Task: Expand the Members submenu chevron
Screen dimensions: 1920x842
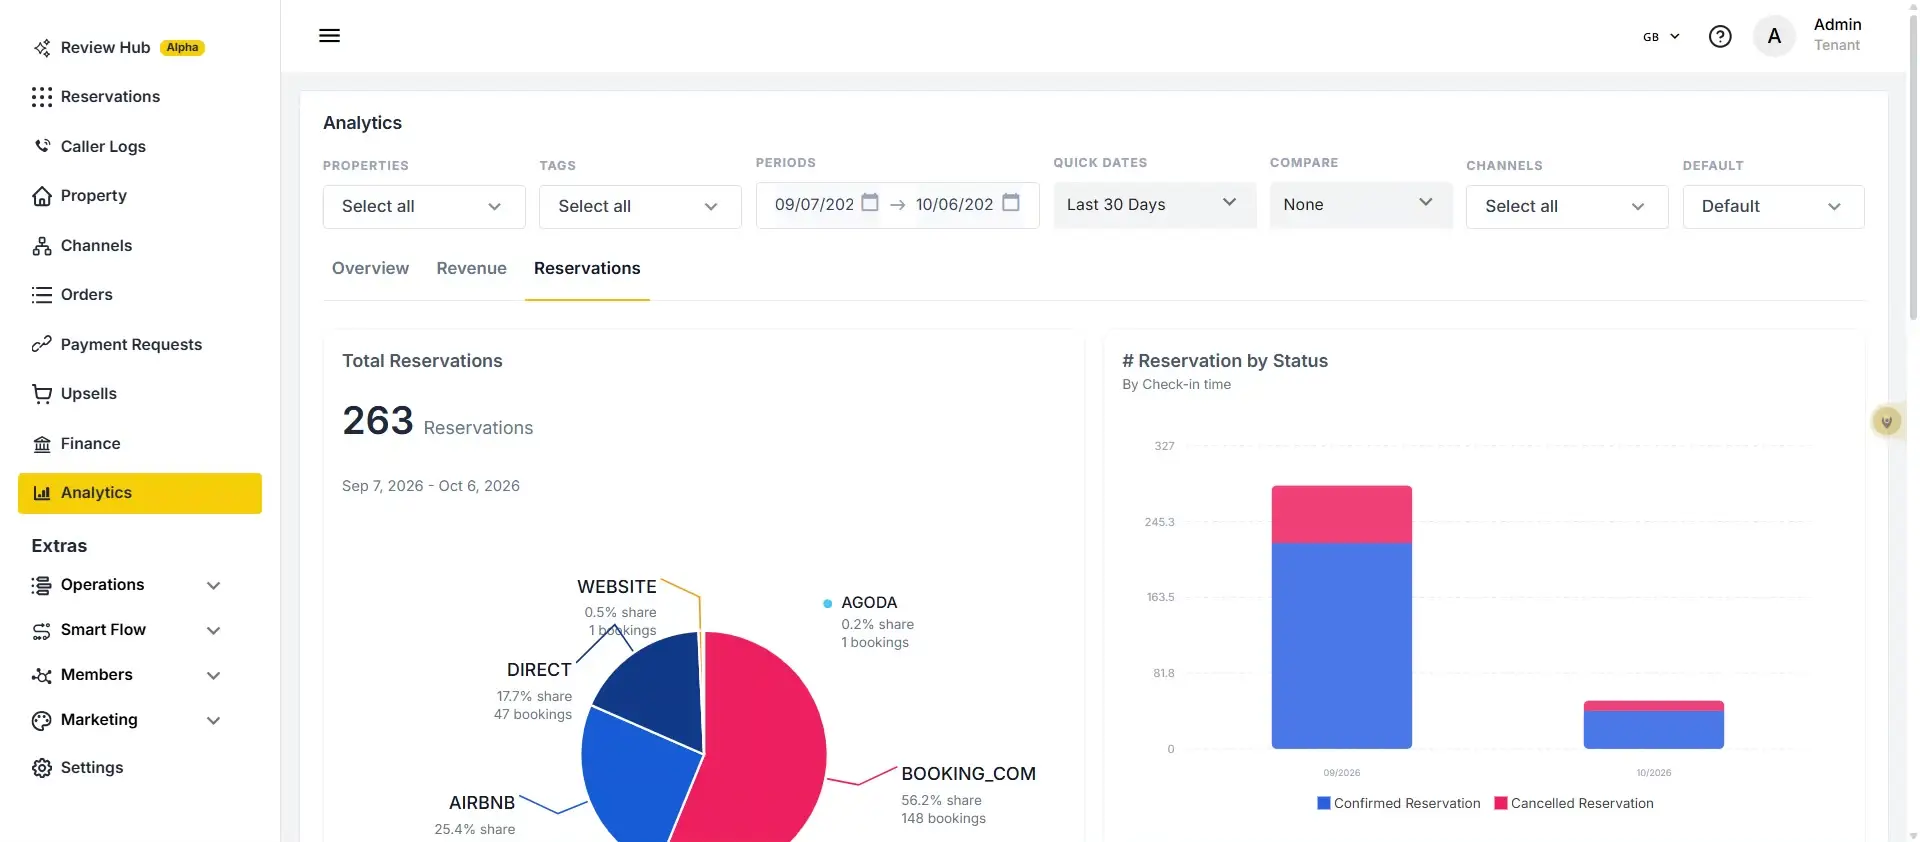Action: (213, 676)
